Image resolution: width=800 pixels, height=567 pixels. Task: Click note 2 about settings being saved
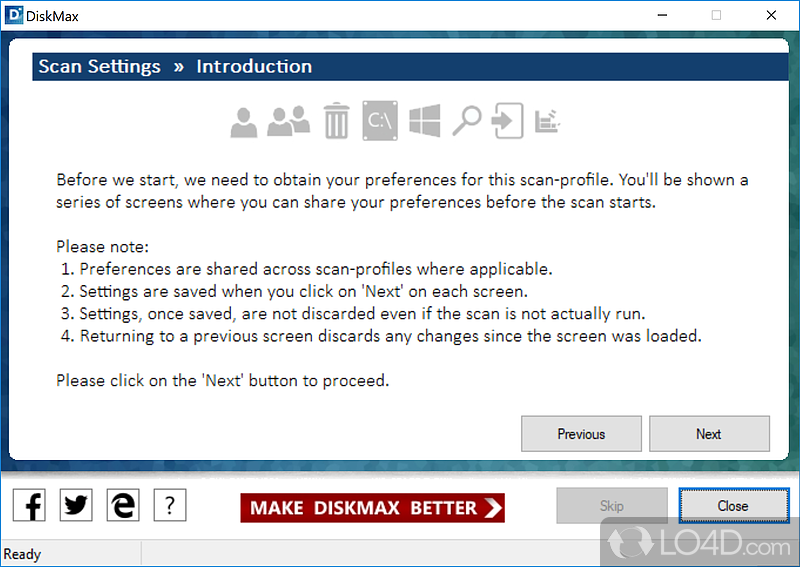pos(294,291)
